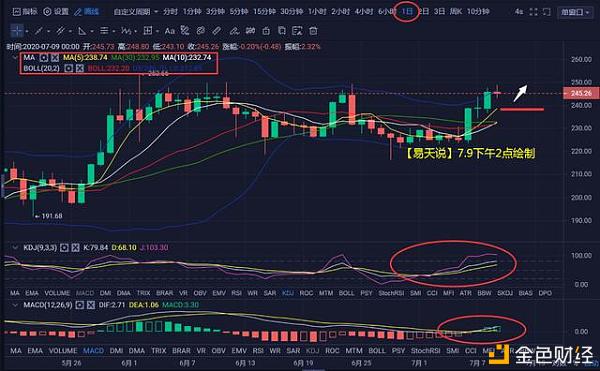Collapse the KDJ panel chevron
600x371 pixels.
pos(15,248)
